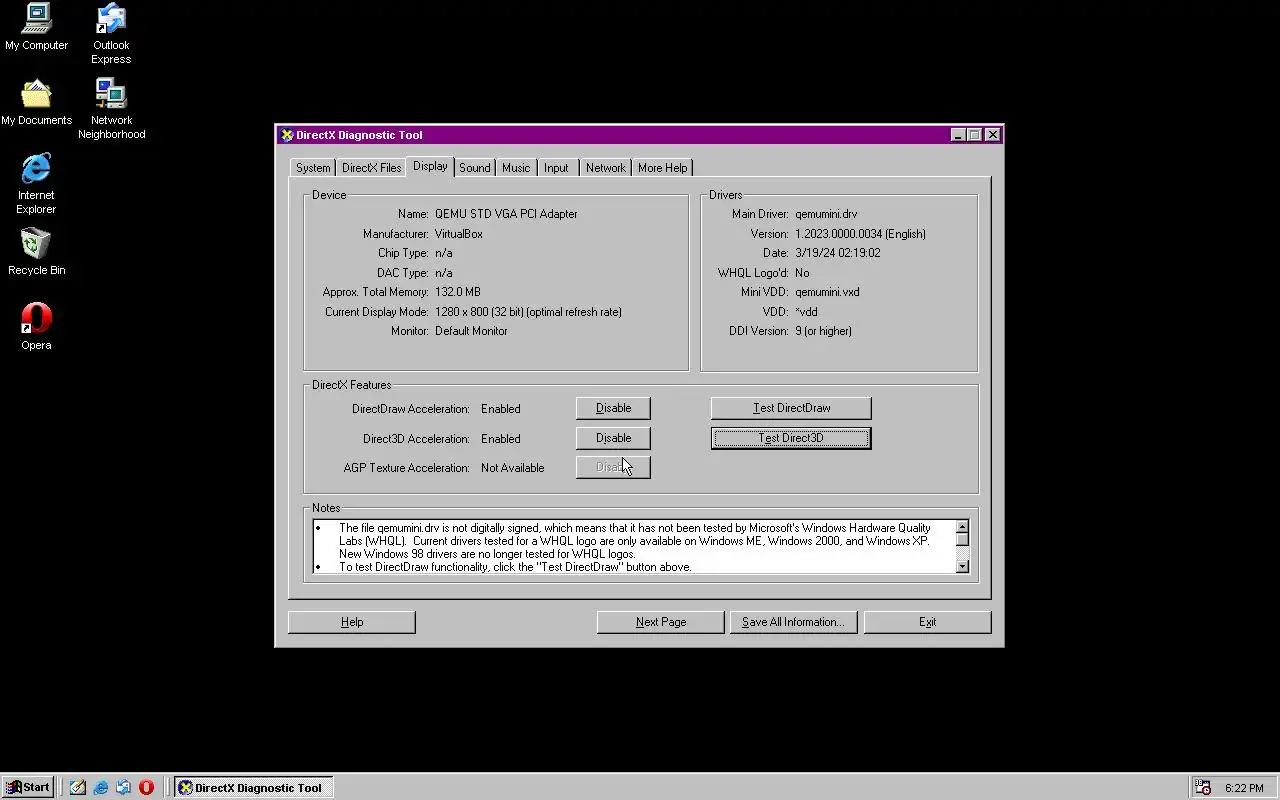Click Next Page button
This screenshot has width=1280, height=800.
click(661, 622)
